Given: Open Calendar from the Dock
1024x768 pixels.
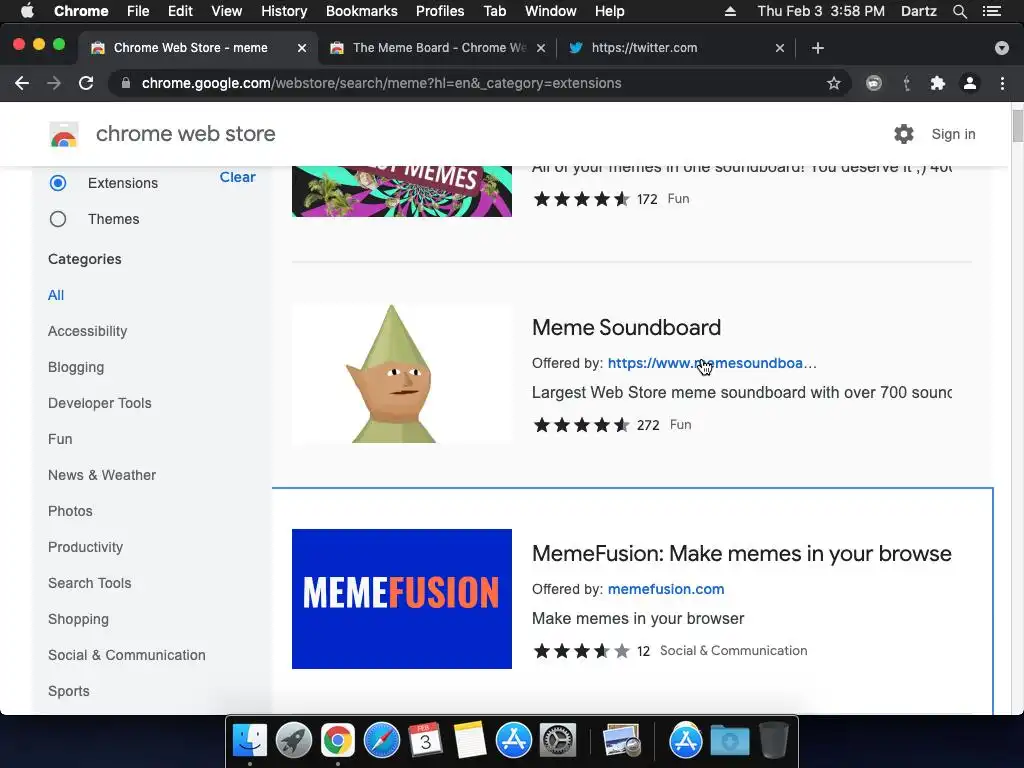Looking at the screenshot, I should [x=425, y=740].
